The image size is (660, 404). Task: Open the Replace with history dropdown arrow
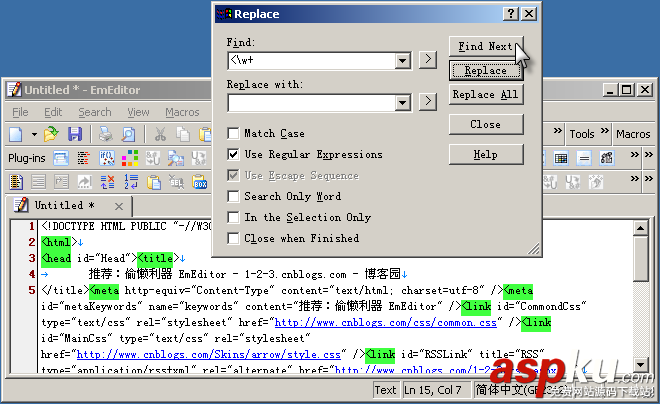(403, 103)
